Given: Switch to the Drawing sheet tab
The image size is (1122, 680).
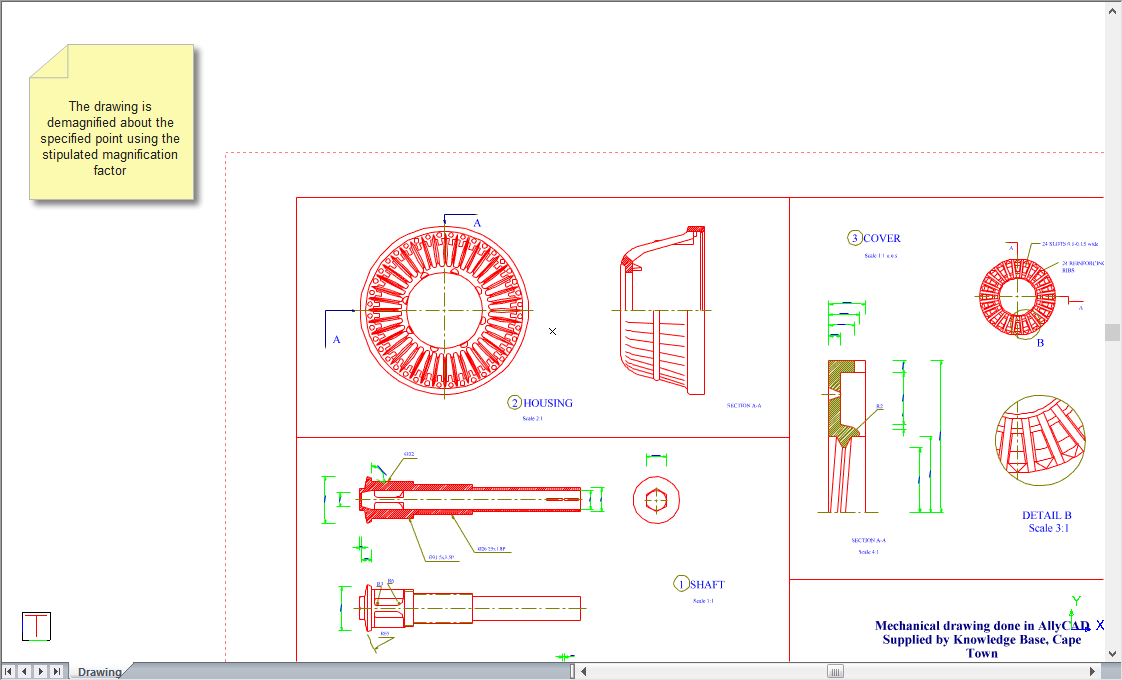Looking at the screenshot, I should click(99, 672).
